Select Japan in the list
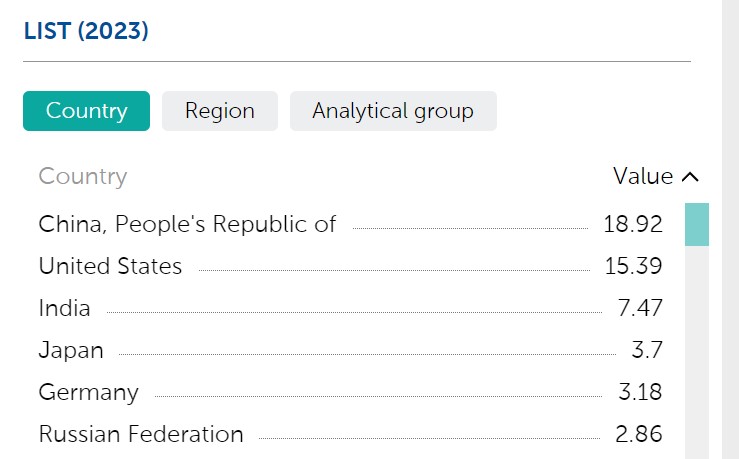Image resolution: width=739 pixels, height=459 pixels. coord(350,350)
